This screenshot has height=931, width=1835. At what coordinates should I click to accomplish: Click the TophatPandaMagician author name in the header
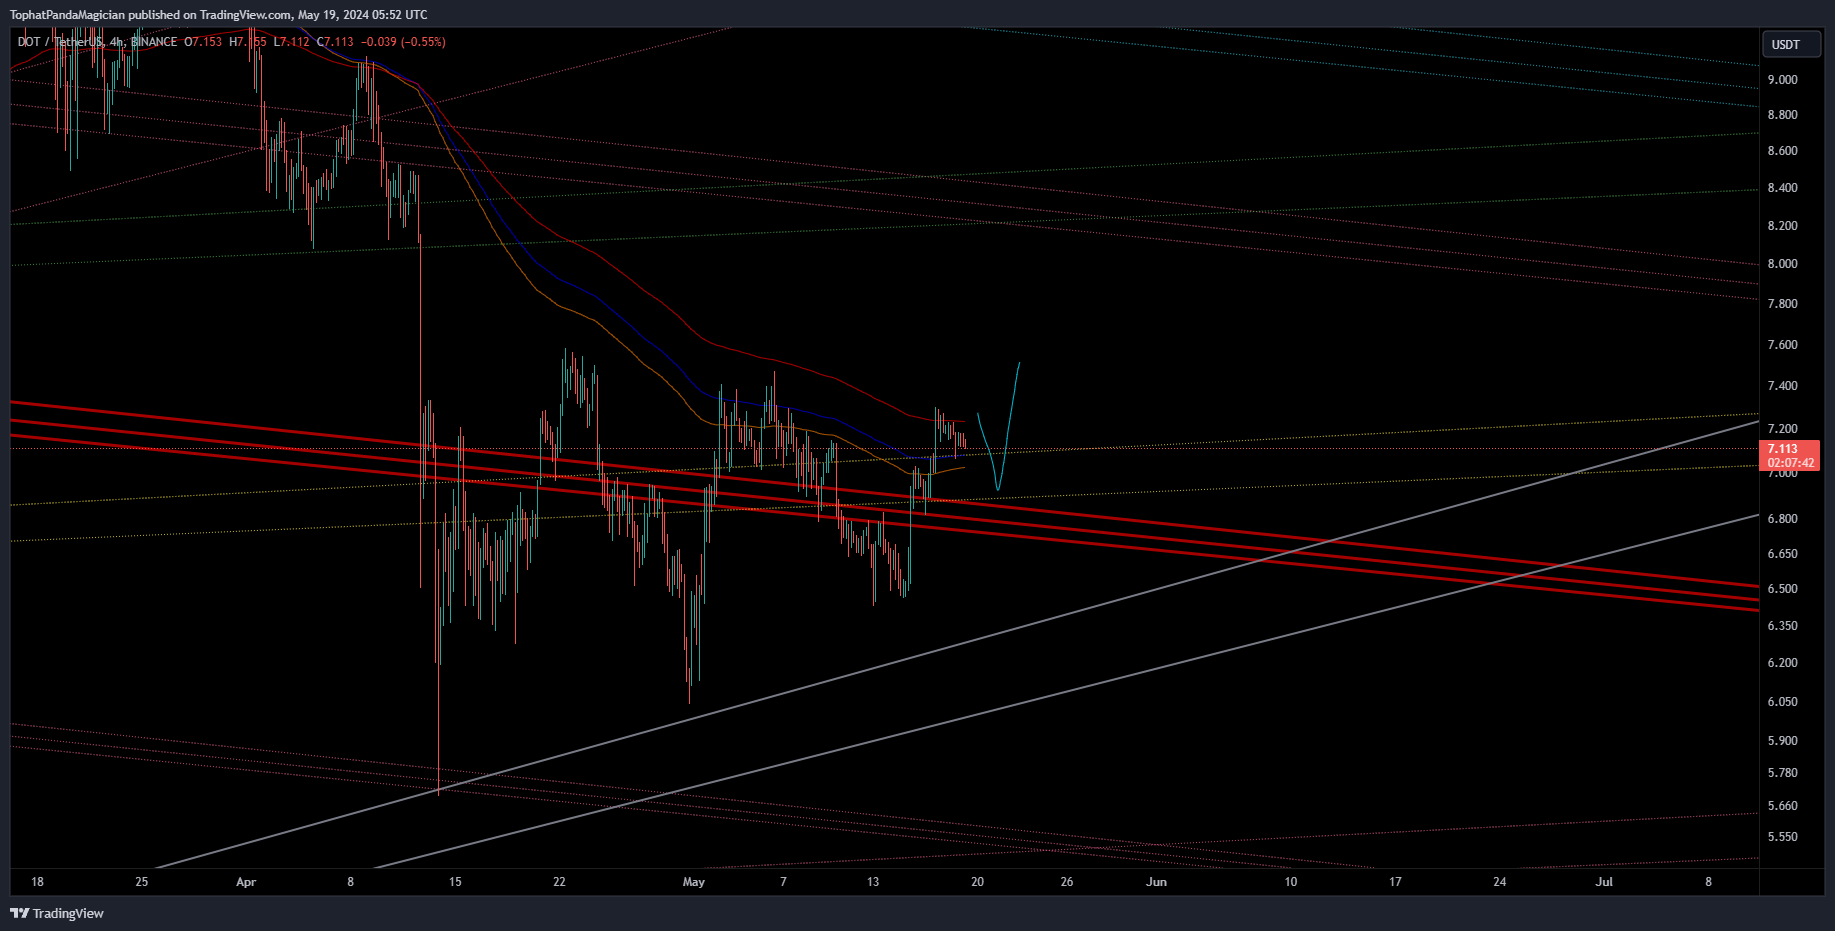click(x=68, y=15)
